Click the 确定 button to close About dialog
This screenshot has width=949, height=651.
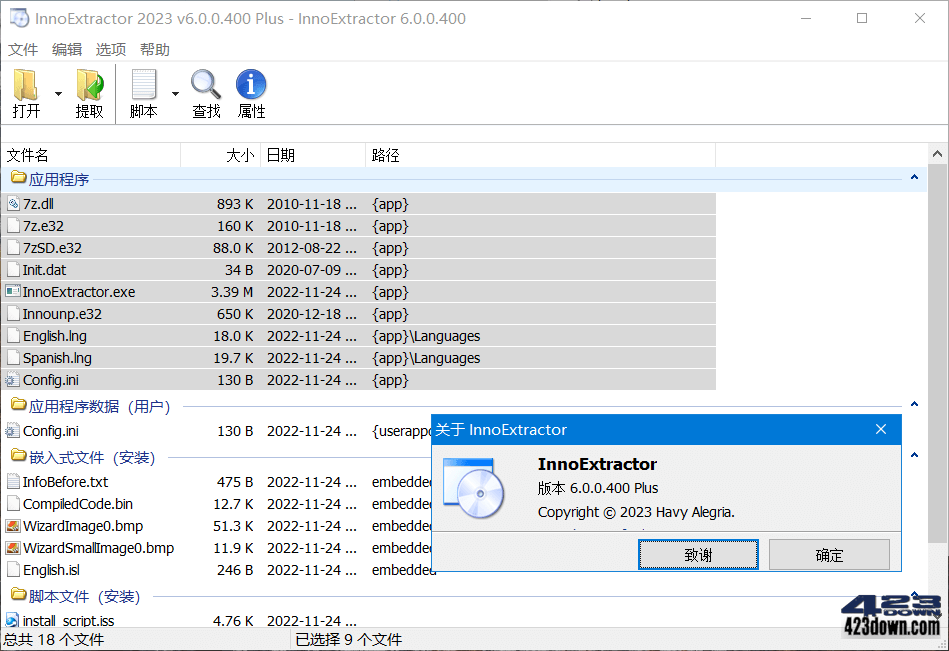click(829, 554)
